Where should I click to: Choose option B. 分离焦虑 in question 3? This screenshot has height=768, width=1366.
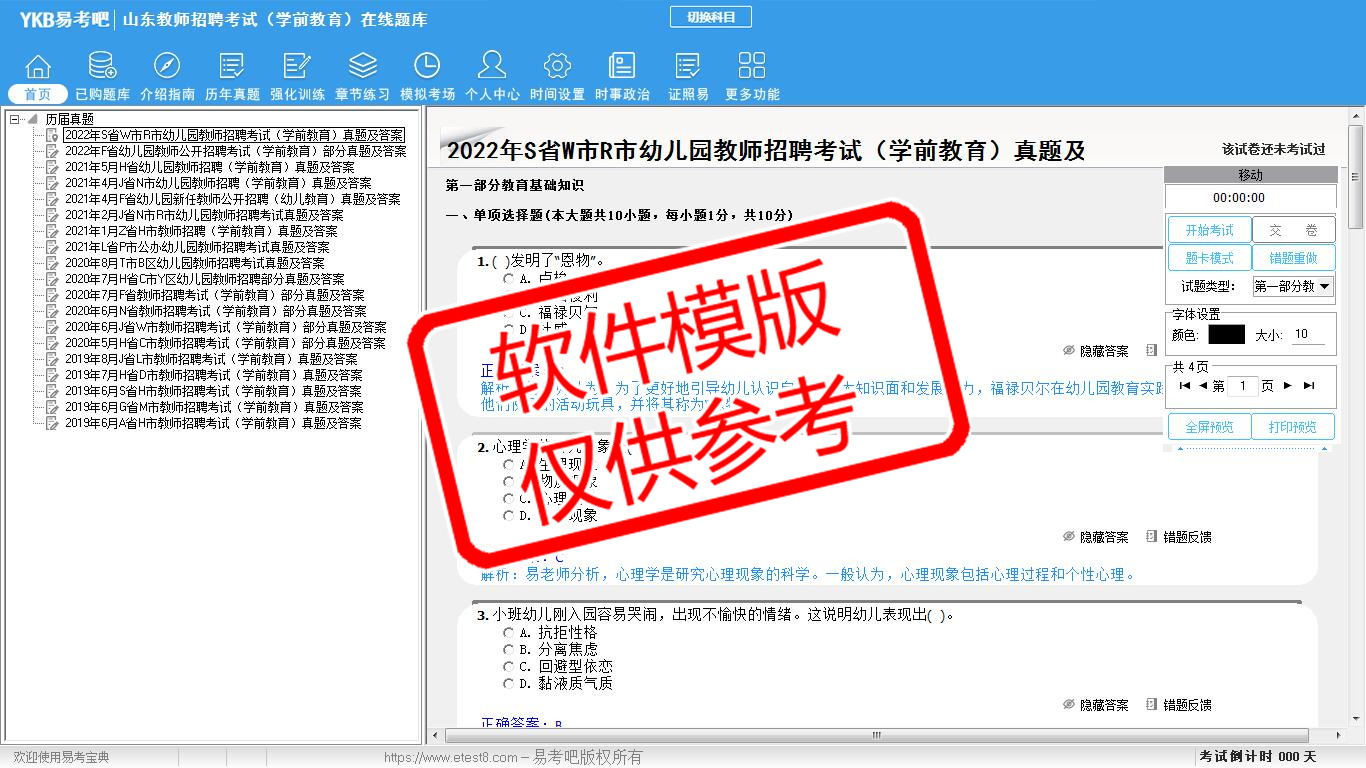click(509, 650)
